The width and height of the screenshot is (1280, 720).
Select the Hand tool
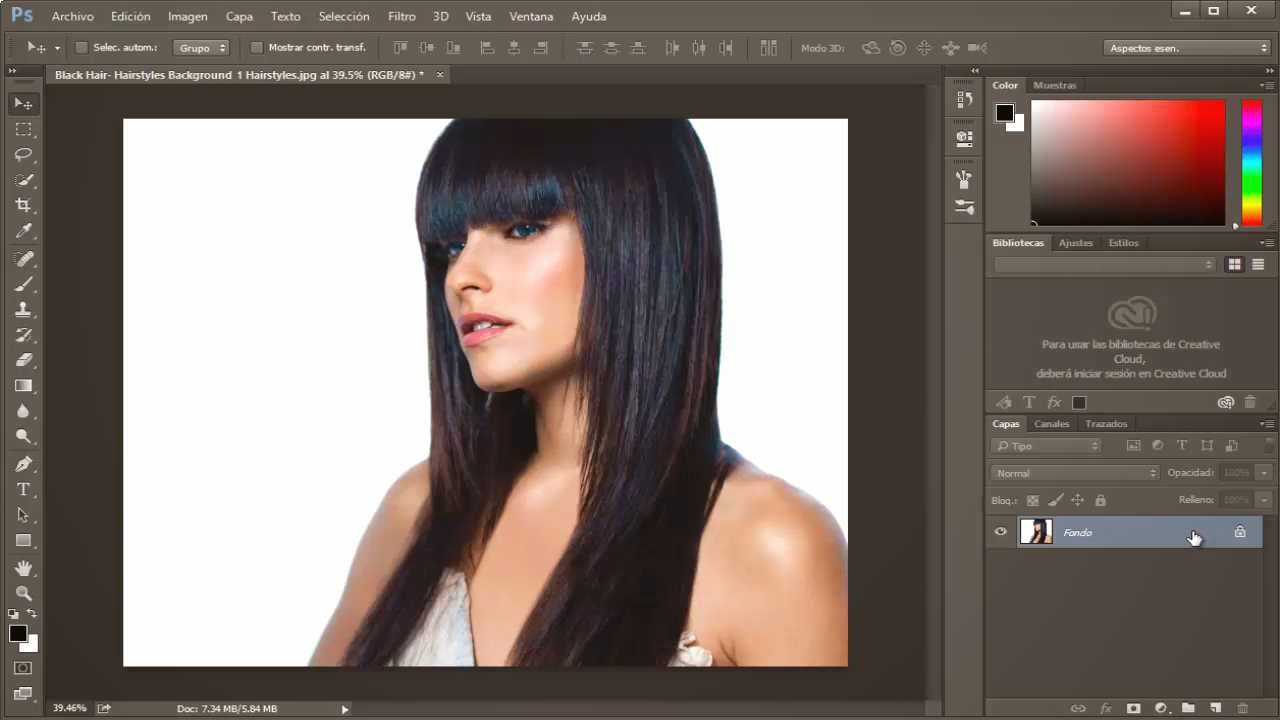(24, 568)
